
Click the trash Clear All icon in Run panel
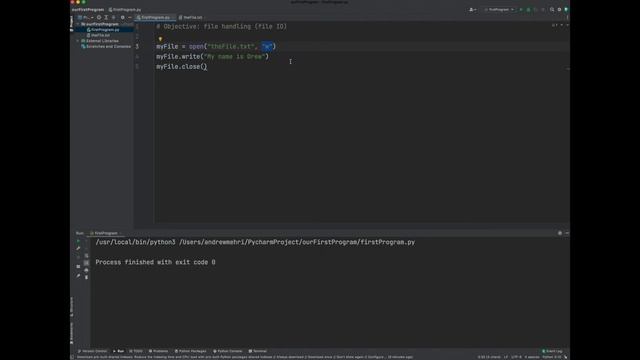86,277
